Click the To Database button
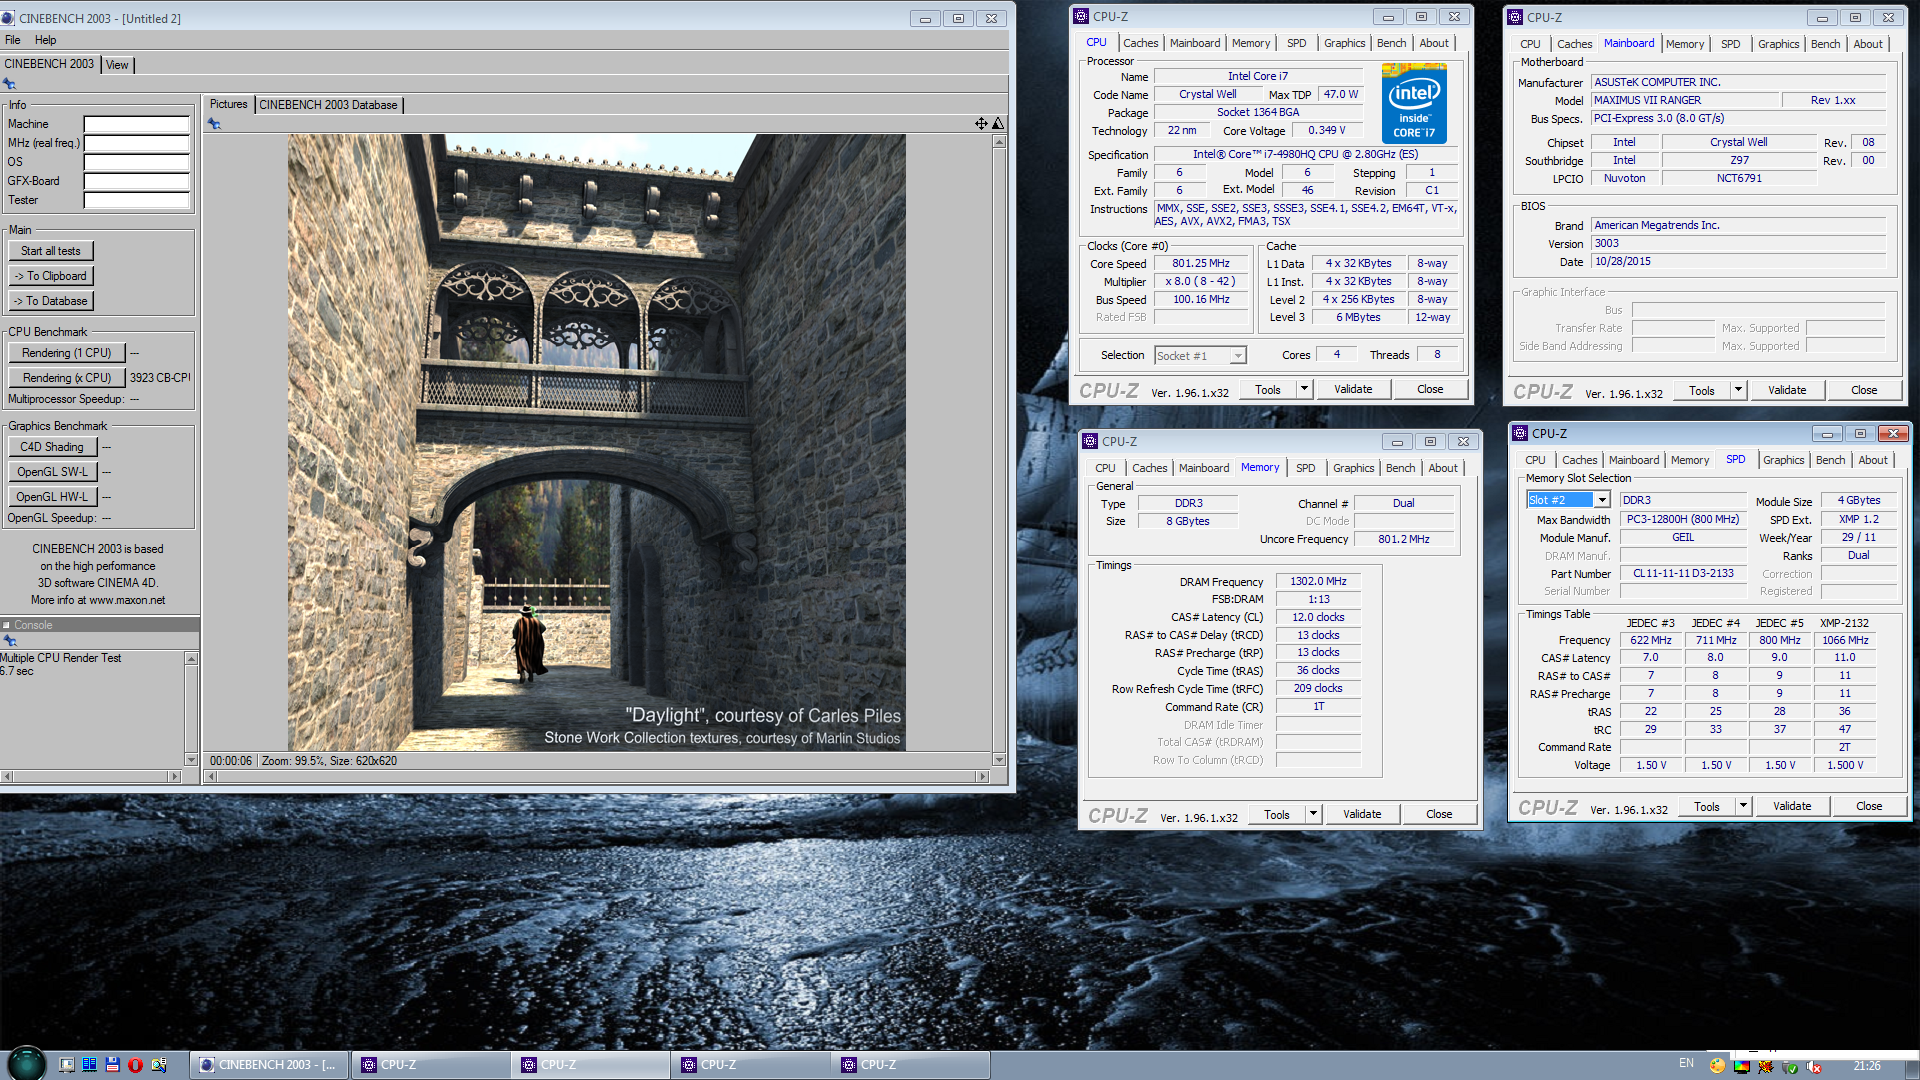The height and width of the screenshot is (1080, 1920). [x=51, y=301]
